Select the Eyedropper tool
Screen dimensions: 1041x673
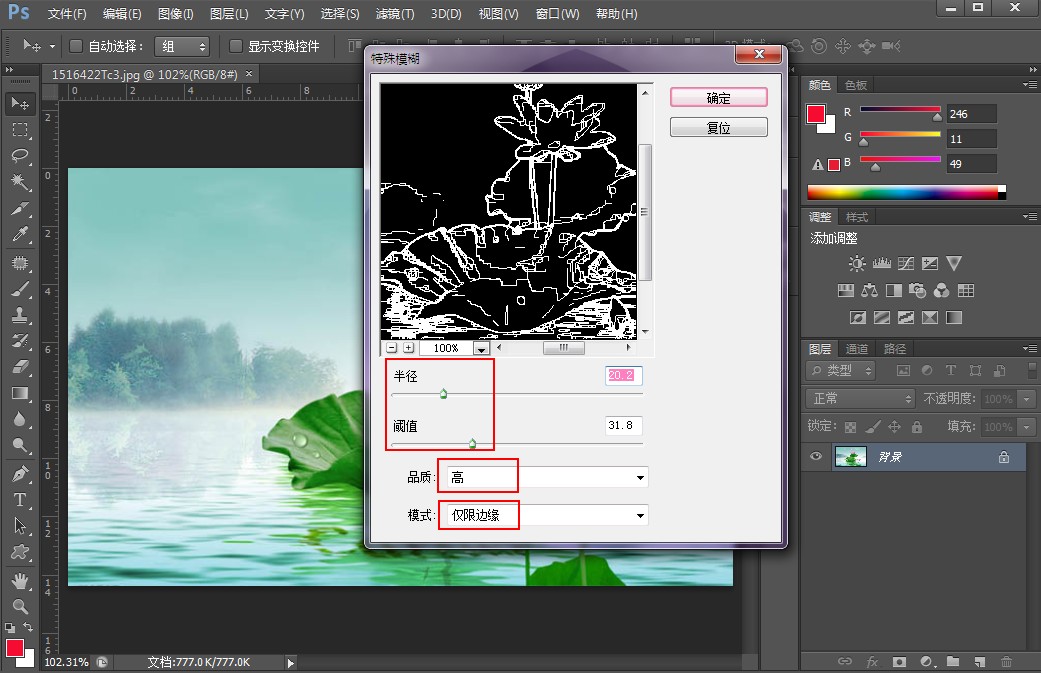click(x=19, y=235)
